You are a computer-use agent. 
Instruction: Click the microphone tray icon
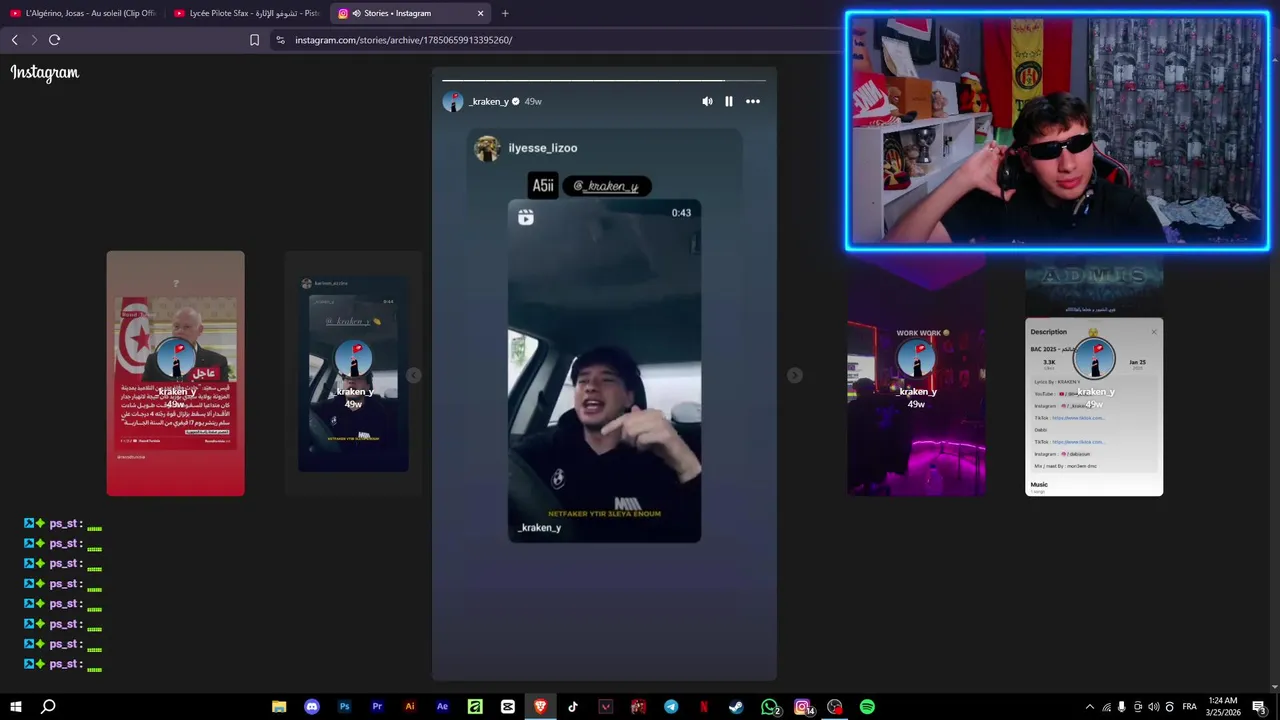coord(1122,707)
